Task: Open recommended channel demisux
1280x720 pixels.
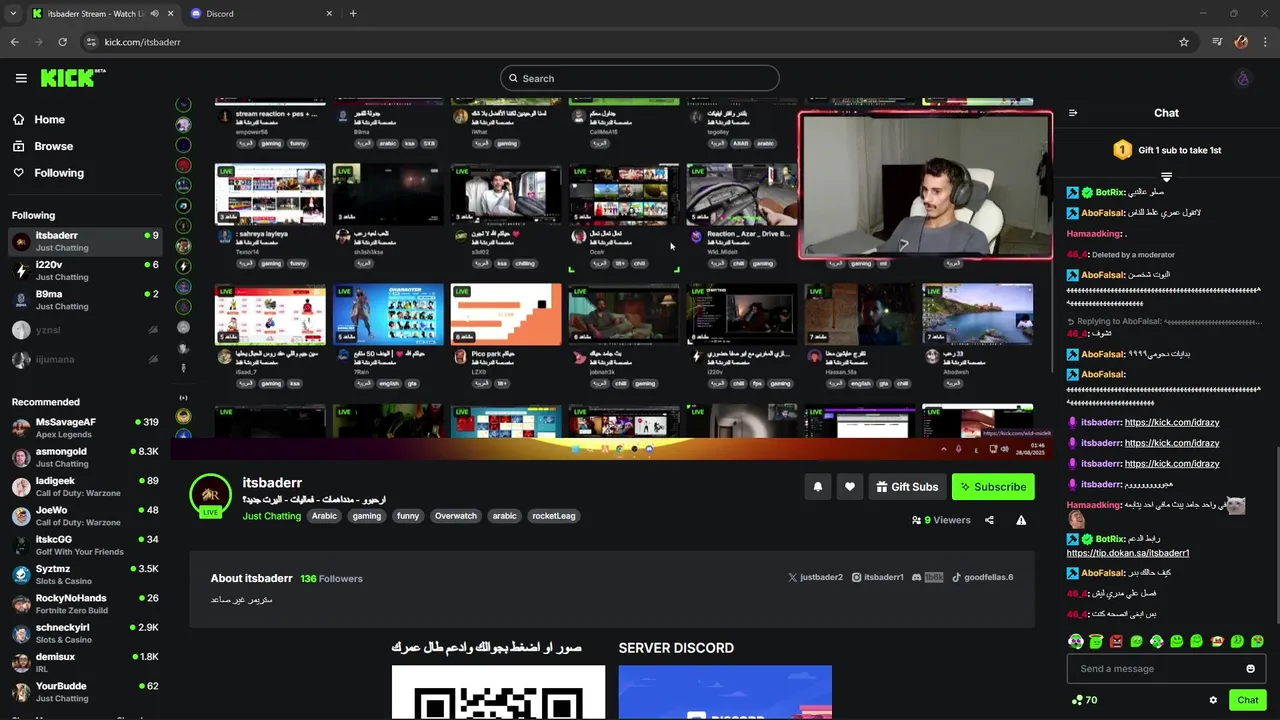Action: [85, 662]
